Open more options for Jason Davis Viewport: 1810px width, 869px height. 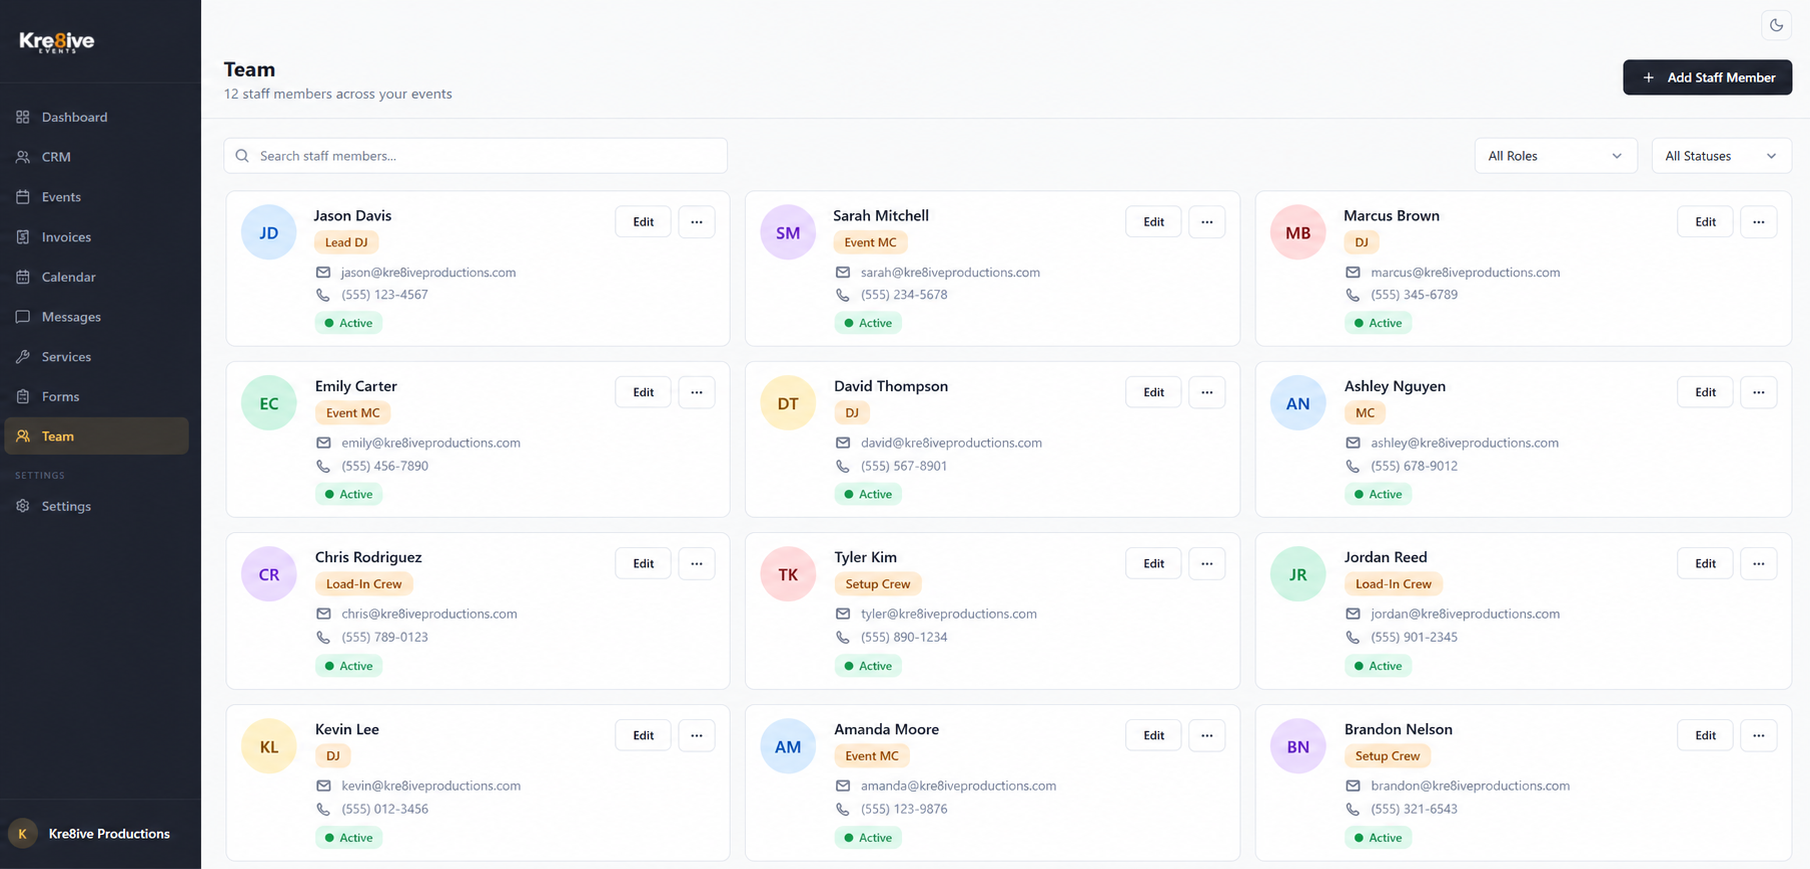(x=696, y=222)
